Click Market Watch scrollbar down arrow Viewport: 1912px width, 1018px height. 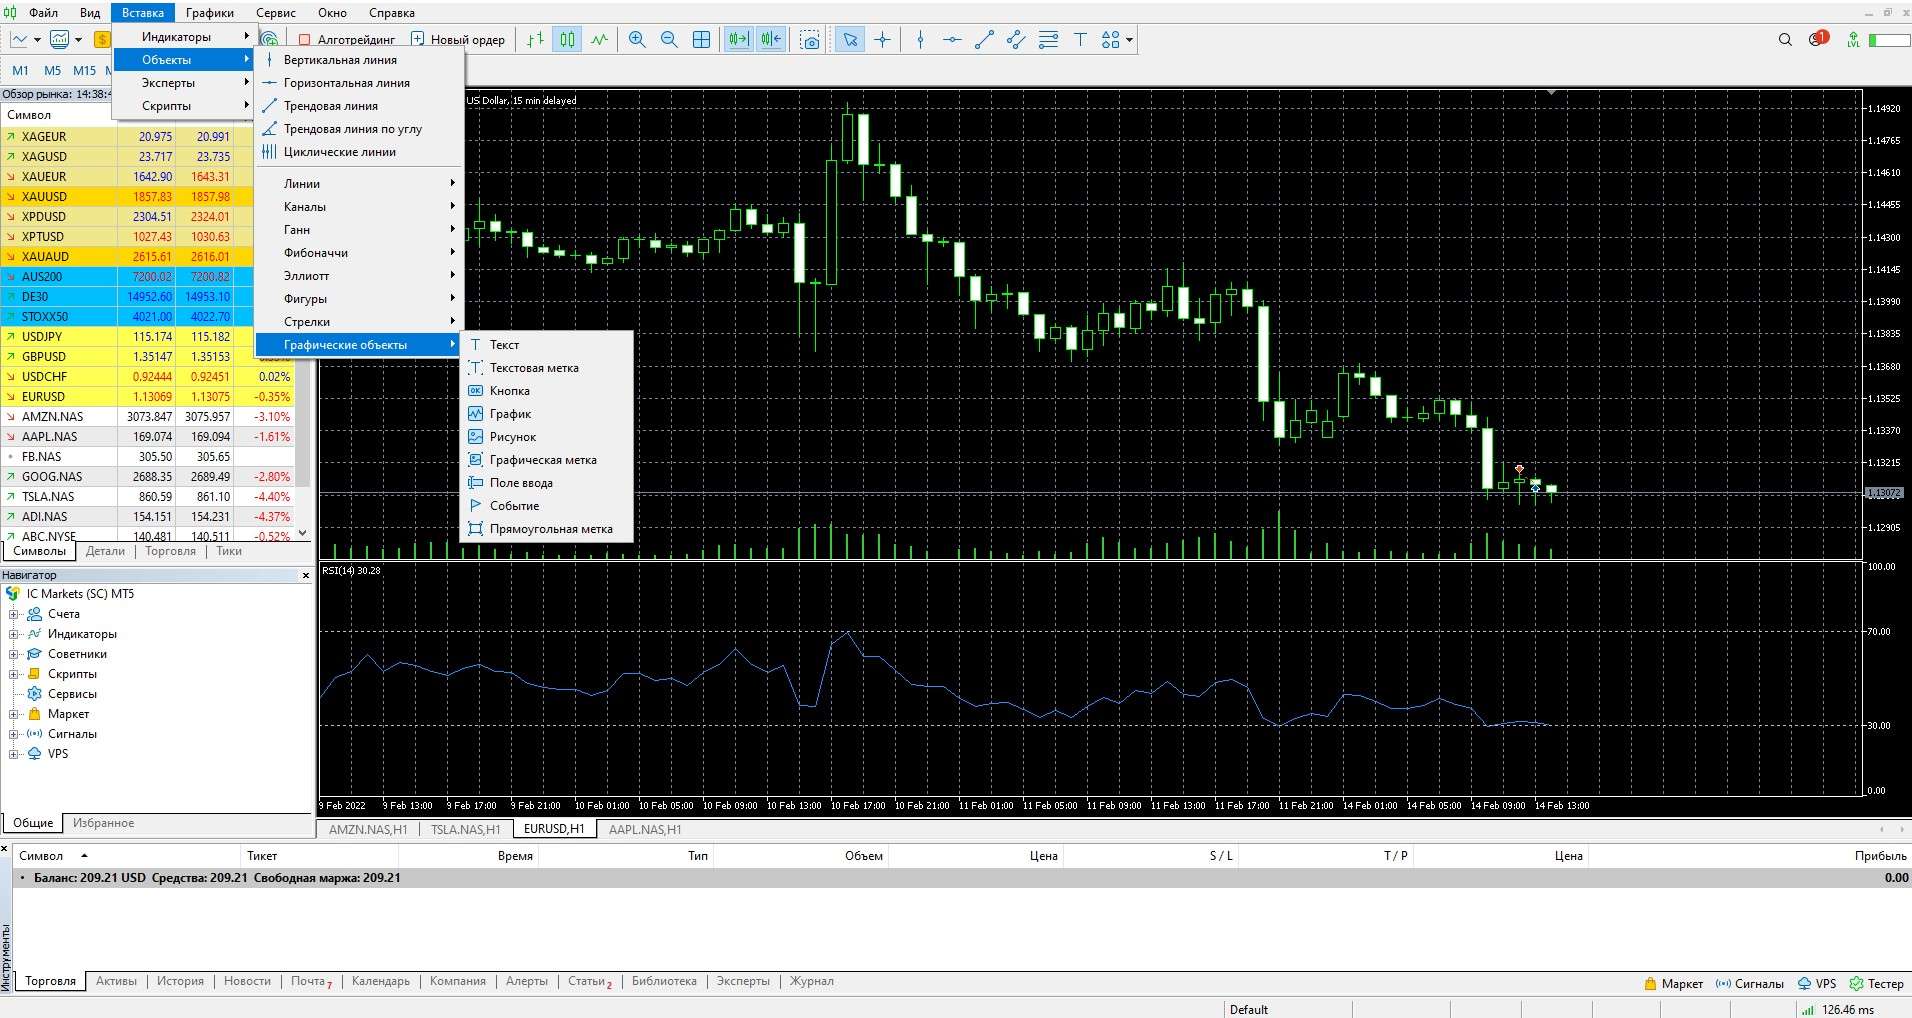303,534
